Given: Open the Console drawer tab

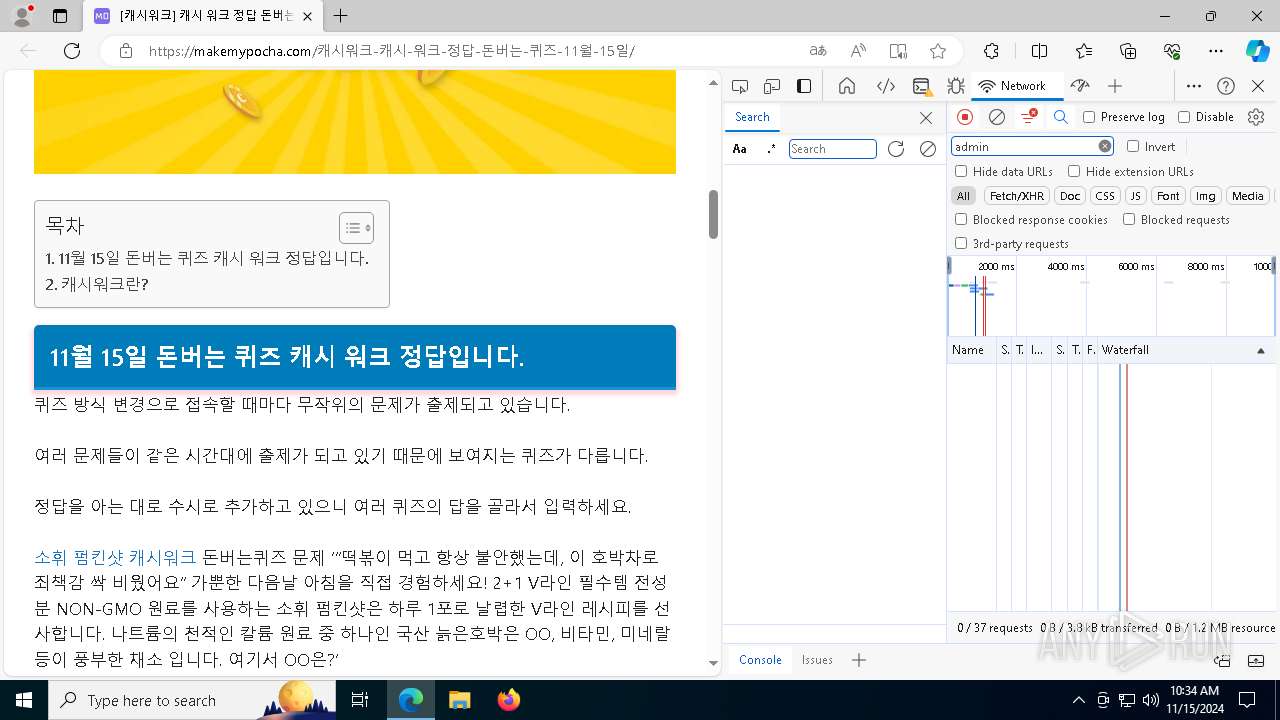Looking at the screenshot, I should click(760, 660).
